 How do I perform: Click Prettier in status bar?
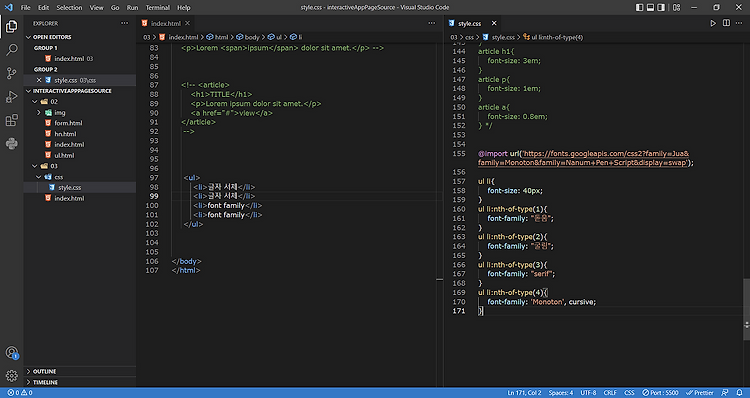pos(700,393)
